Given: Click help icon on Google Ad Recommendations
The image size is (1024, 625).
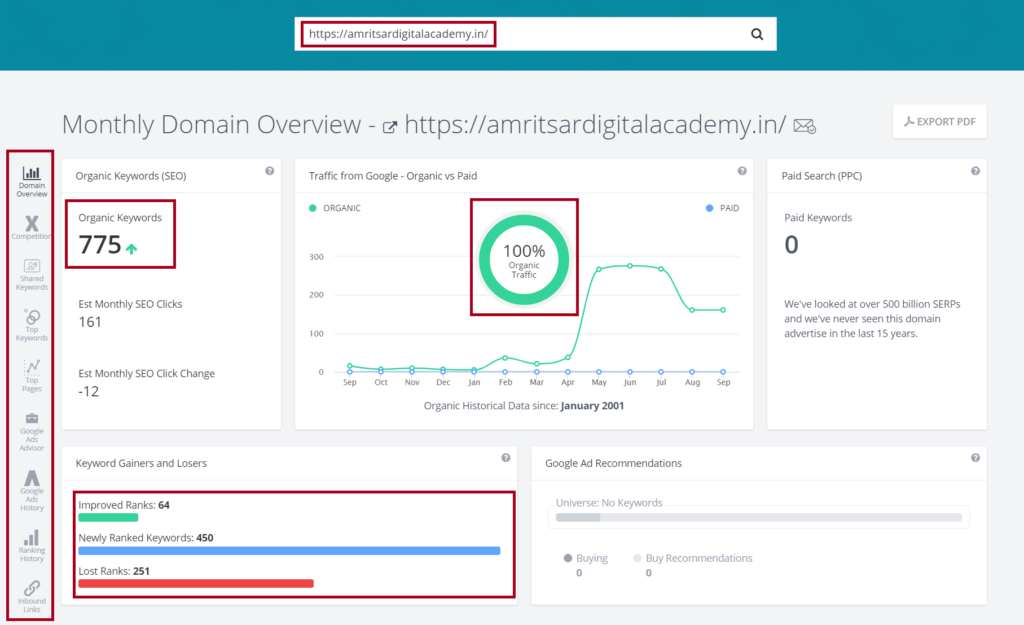Looking at the screenshot, I should [x=975, y=458].
